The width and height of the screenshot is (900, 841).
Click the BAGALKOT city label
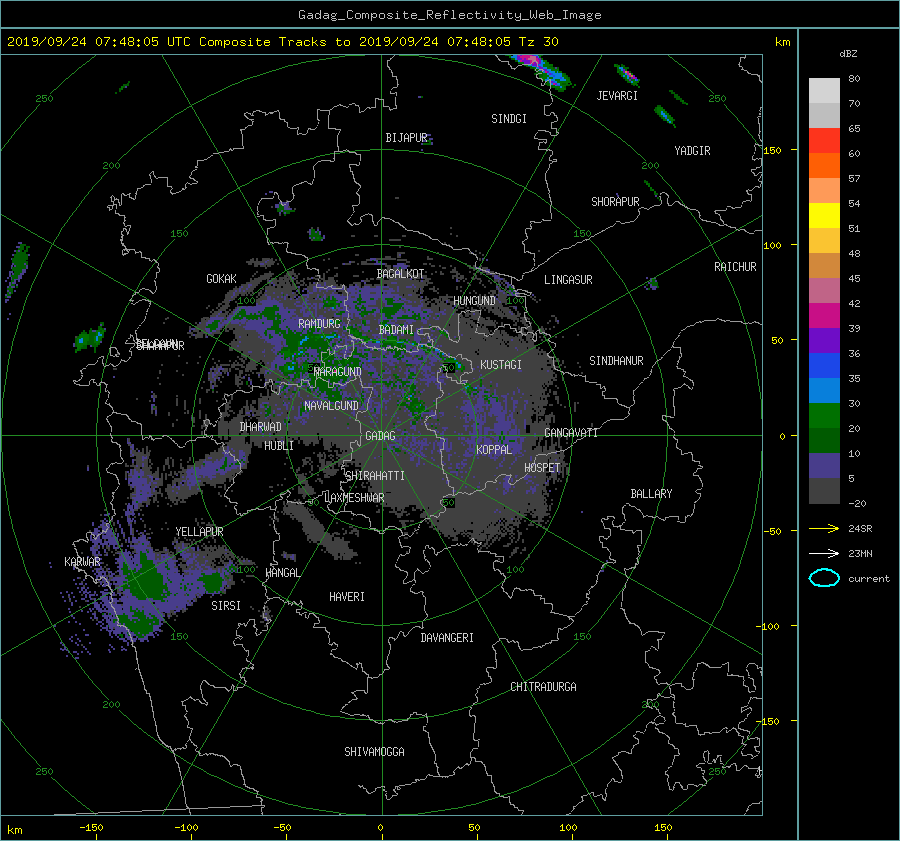[x=400, y=274]
